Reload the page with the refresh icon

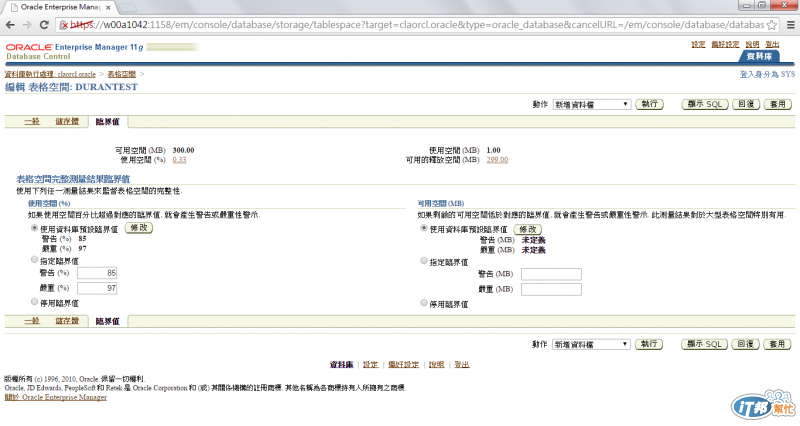[44, 24]
